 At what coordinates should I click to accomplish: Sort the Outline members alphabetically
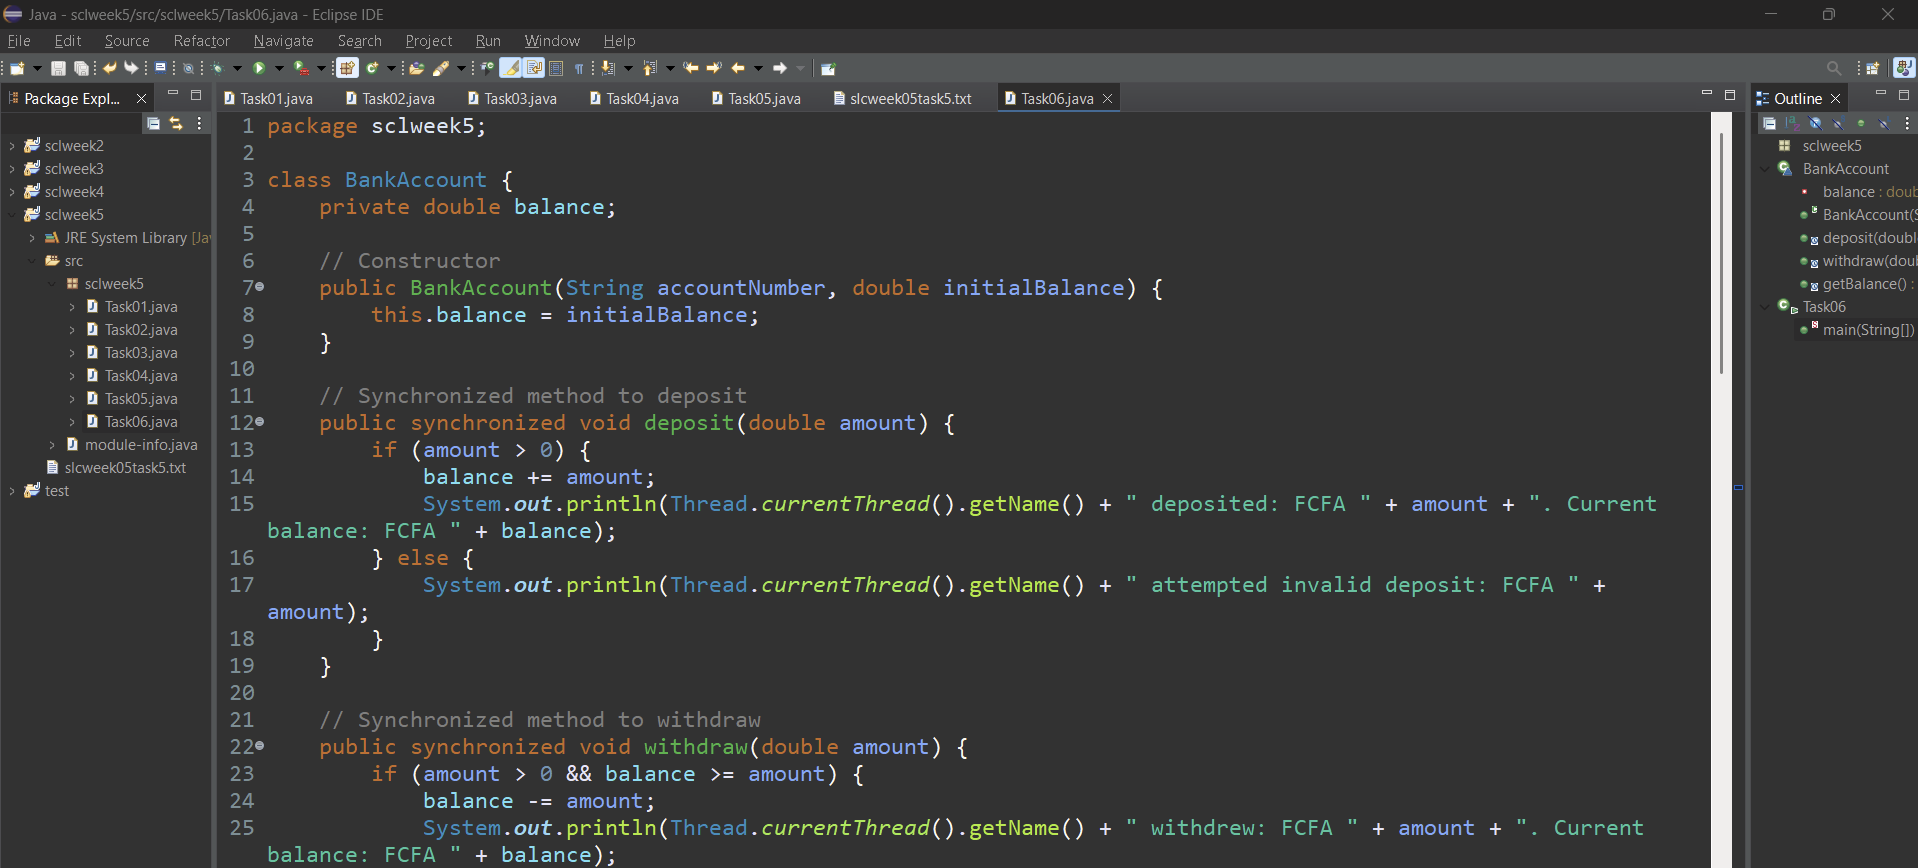[x=1792, y=123]
